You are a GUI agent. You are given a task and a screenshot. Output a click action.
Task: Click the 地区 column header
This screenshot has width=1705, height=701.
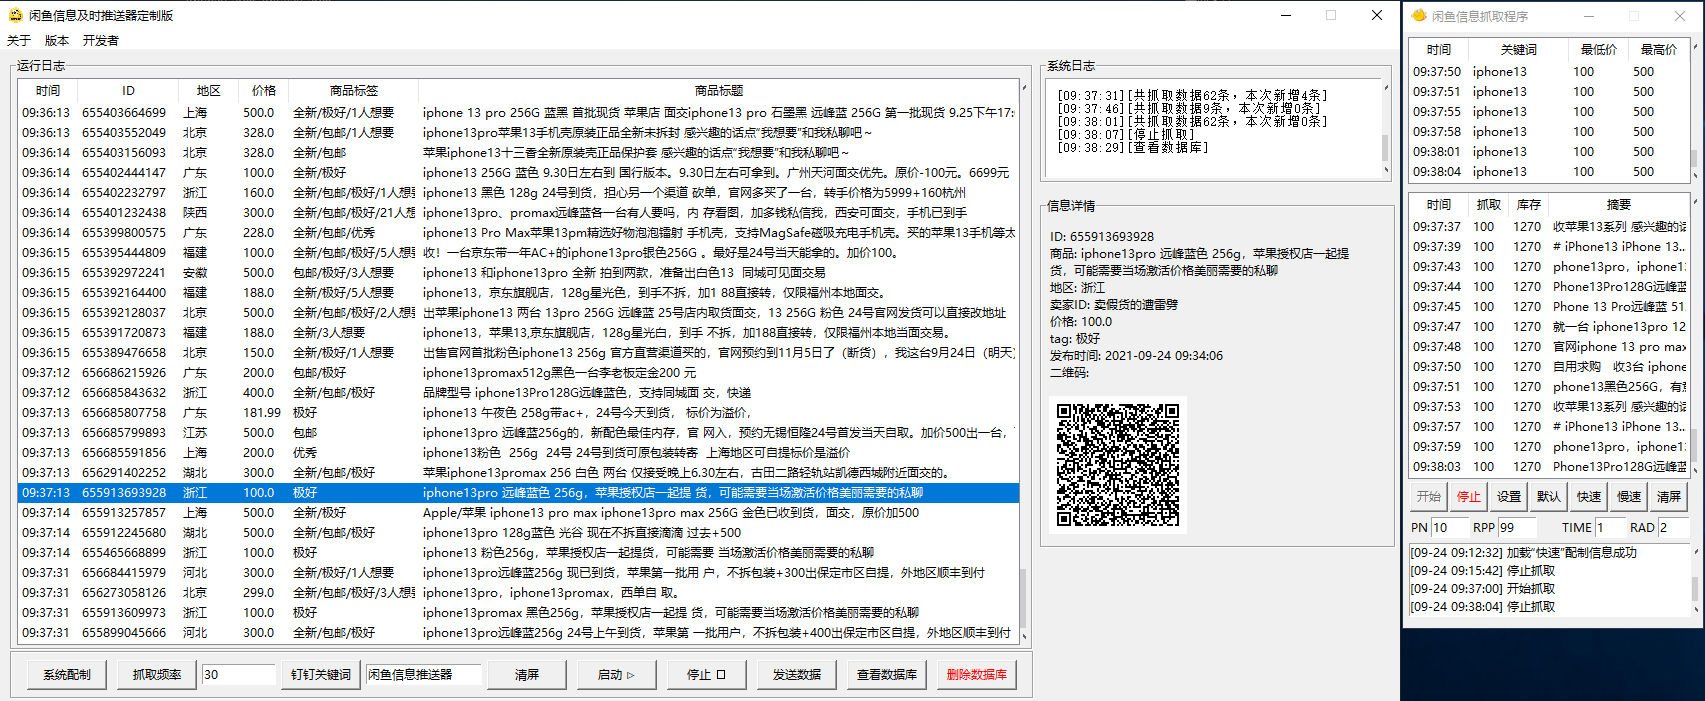208,91
